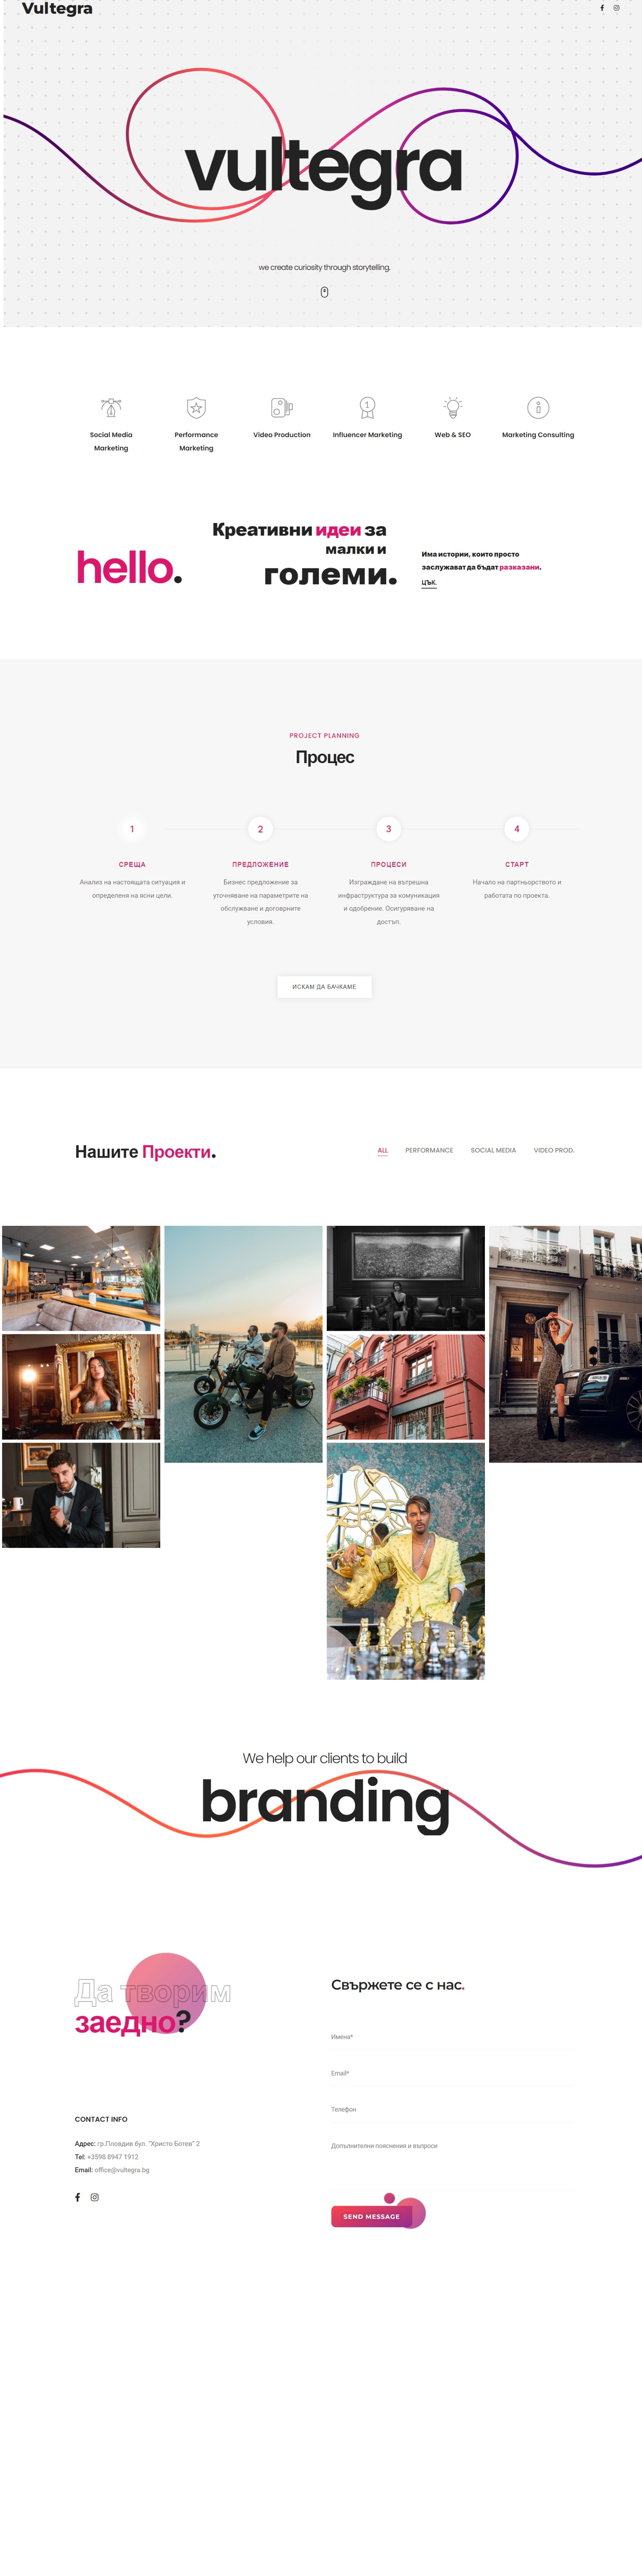Select the Social Media Marketing label

tap(111, 441)
